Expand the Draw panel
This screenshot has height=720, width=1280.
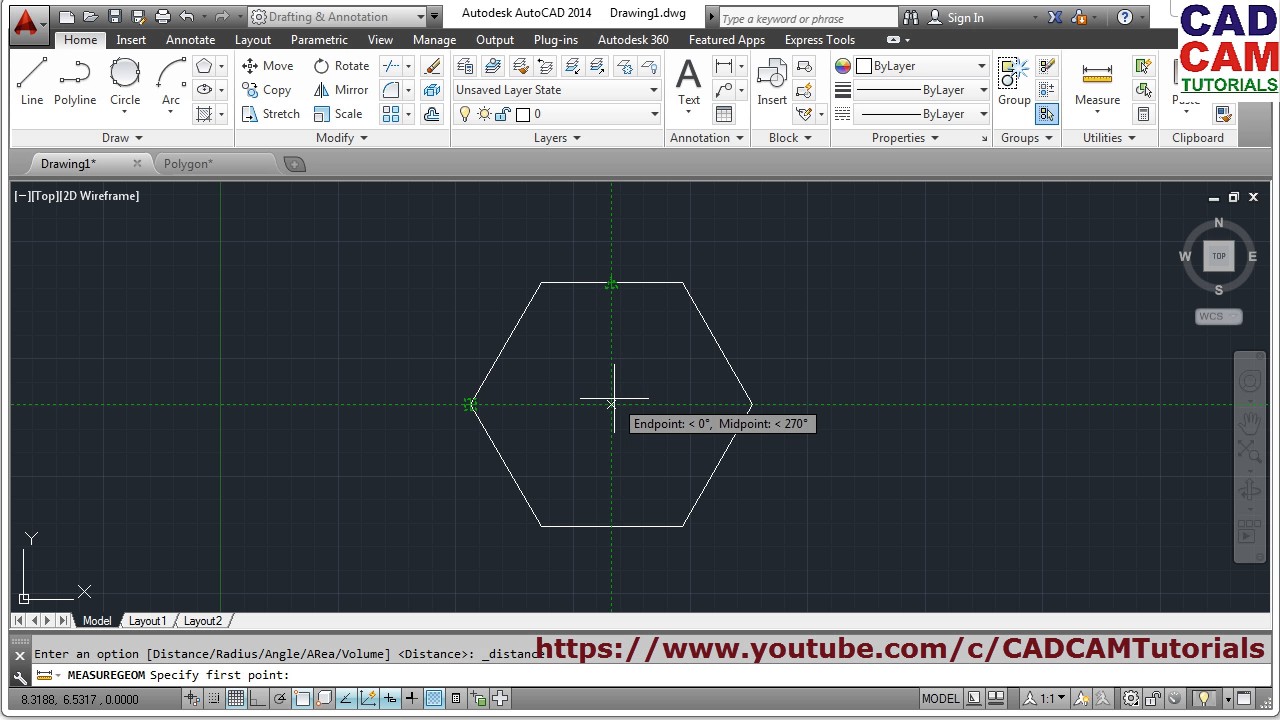click(x=122, y=138)
